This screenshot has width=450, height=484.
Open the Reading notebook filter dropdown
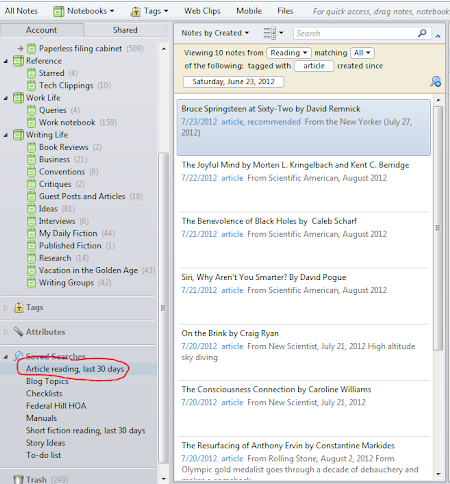pos(289,53)
